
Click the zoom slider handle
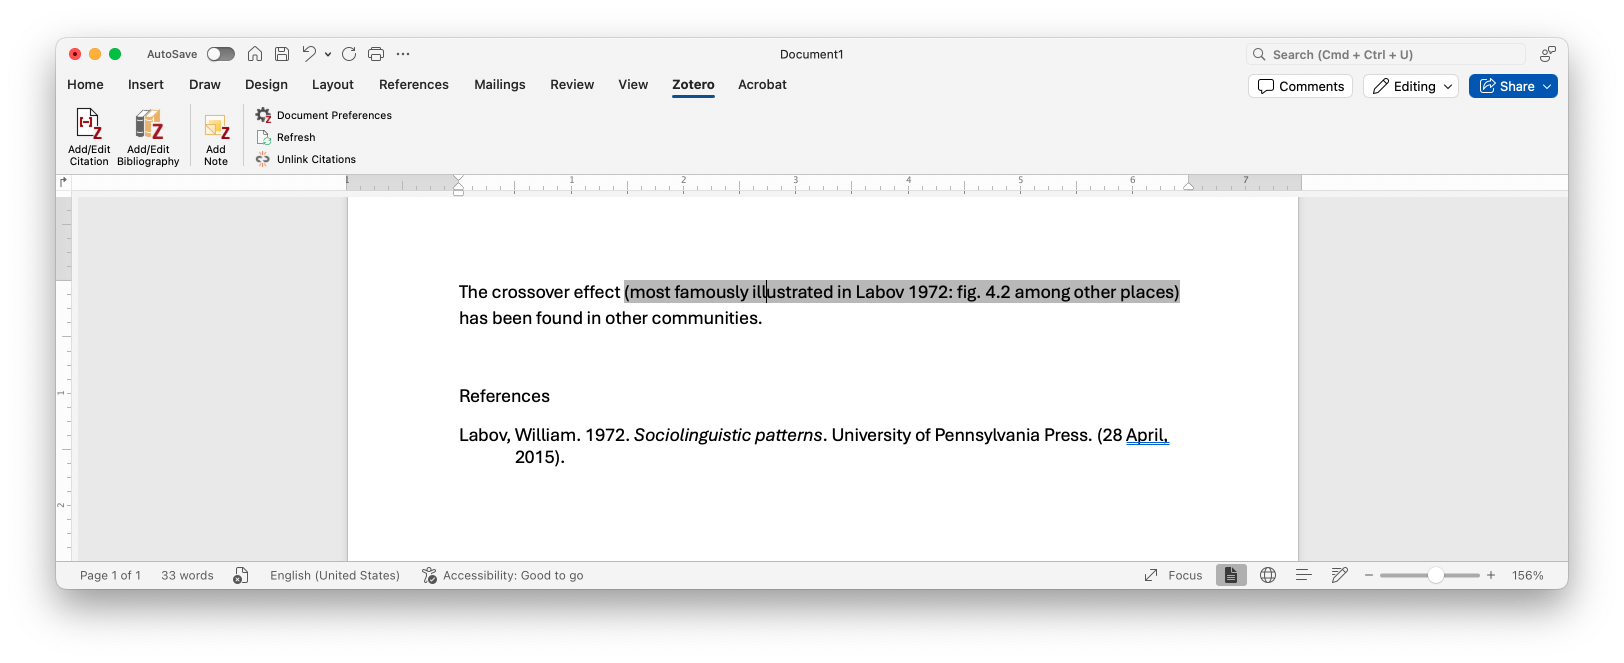pyautogui.click(x=1435, y=575)
